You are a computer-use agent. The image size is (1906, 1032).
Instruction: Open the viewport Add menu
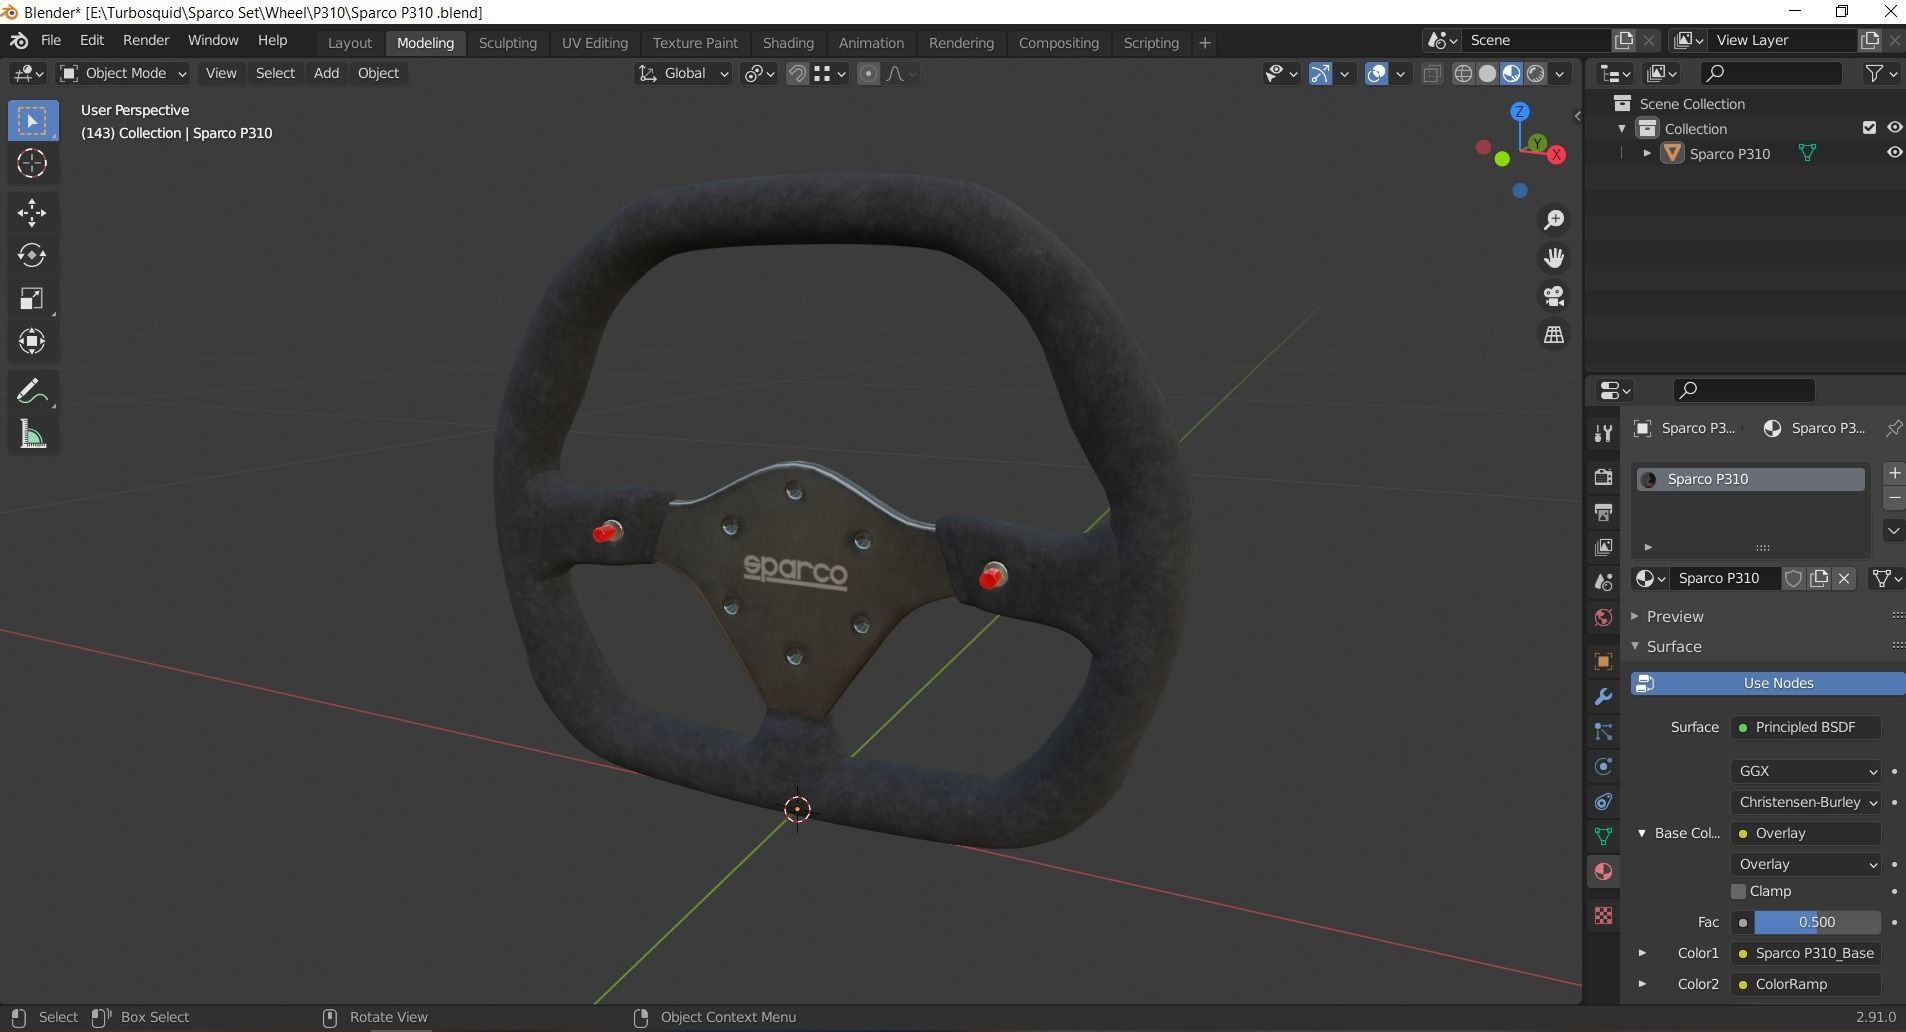(x=326, y=73)
